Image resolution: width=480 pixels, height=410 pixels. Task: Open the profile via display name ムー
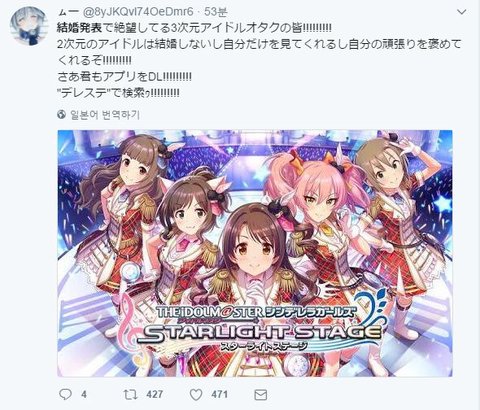tap(68, 12)
